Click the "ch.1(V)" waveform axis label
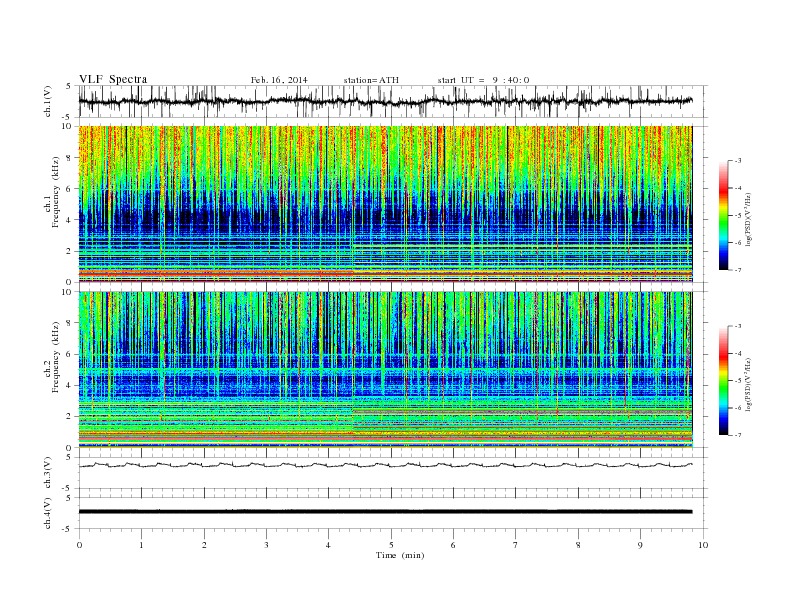The width and height of the screenshot is (792, 612). pyautogui.click(x=48, y=101)
